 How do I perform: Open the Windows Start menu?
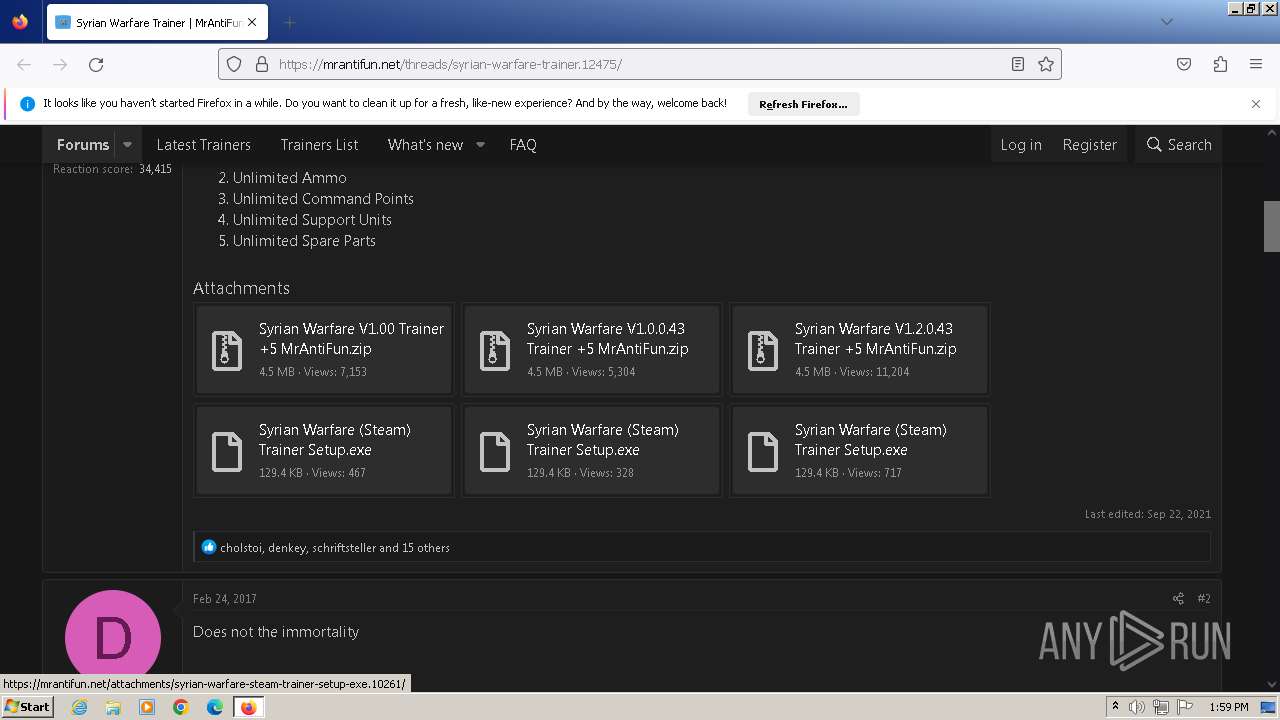pyautogui.click(x=27, y=707)
